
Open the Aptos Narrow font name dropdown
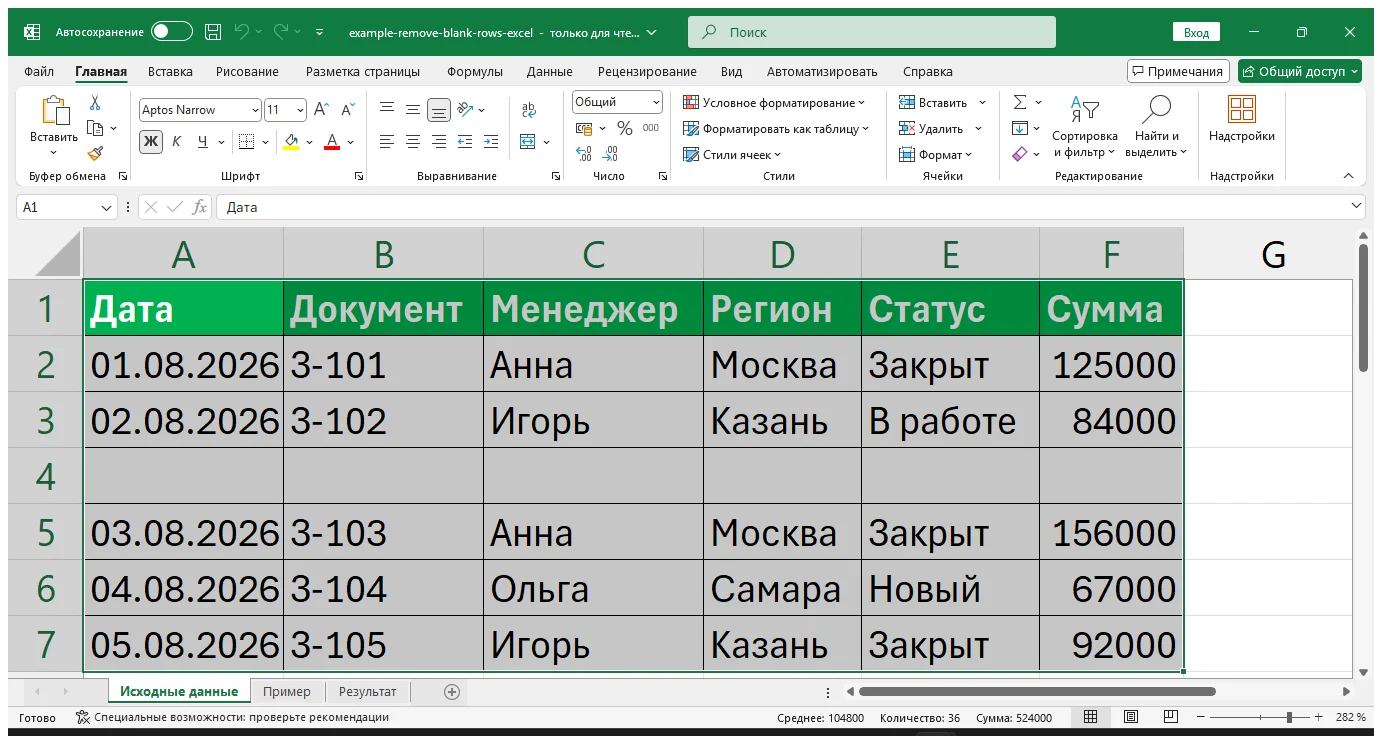[253, 110]
